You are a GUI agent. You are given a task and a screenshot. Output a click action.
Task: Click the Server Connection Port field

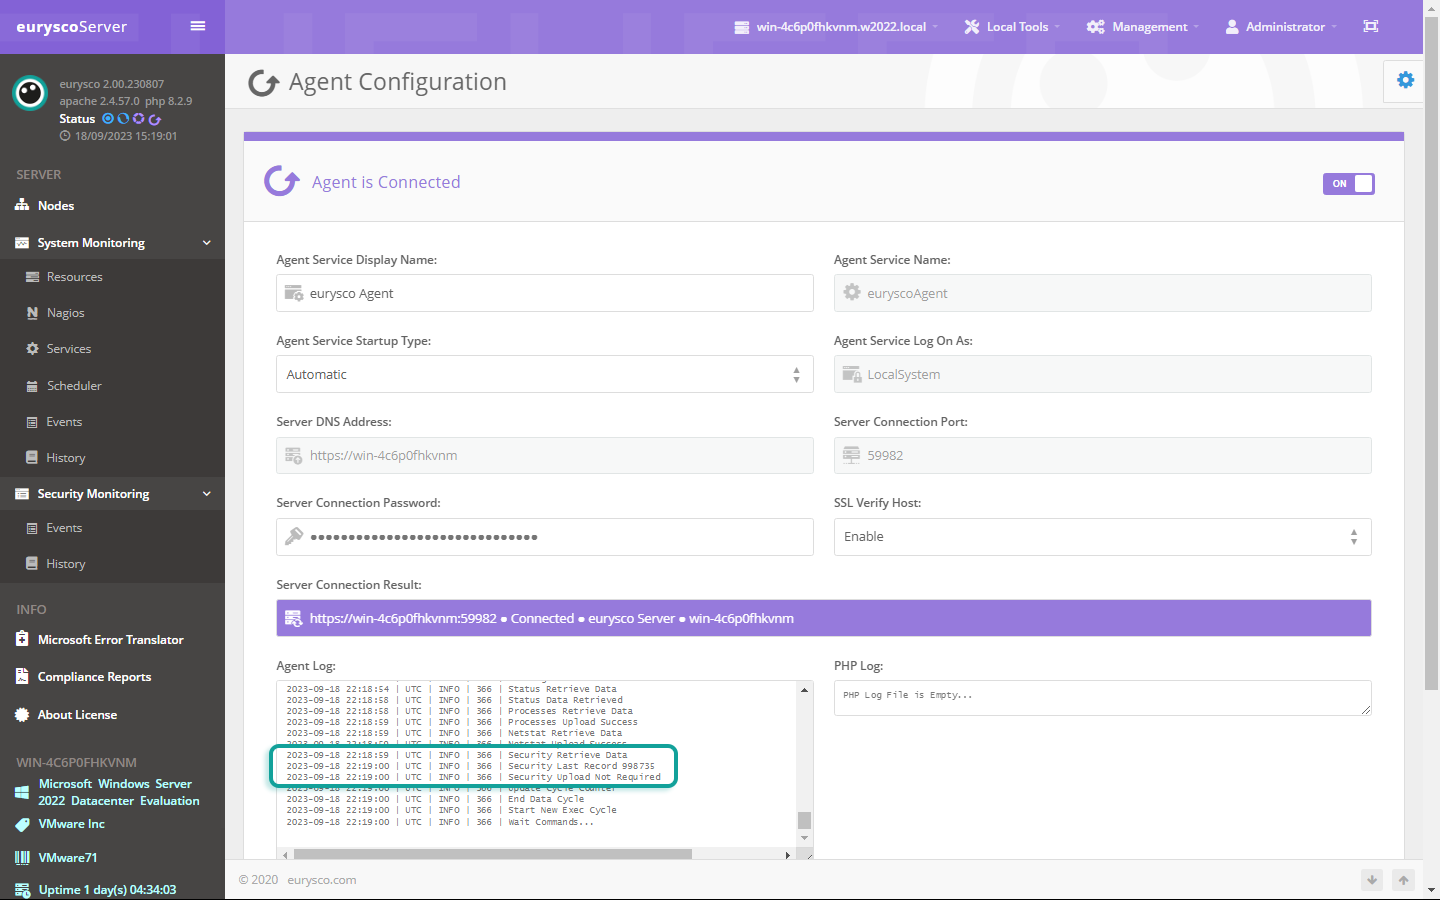[1102, 455]
